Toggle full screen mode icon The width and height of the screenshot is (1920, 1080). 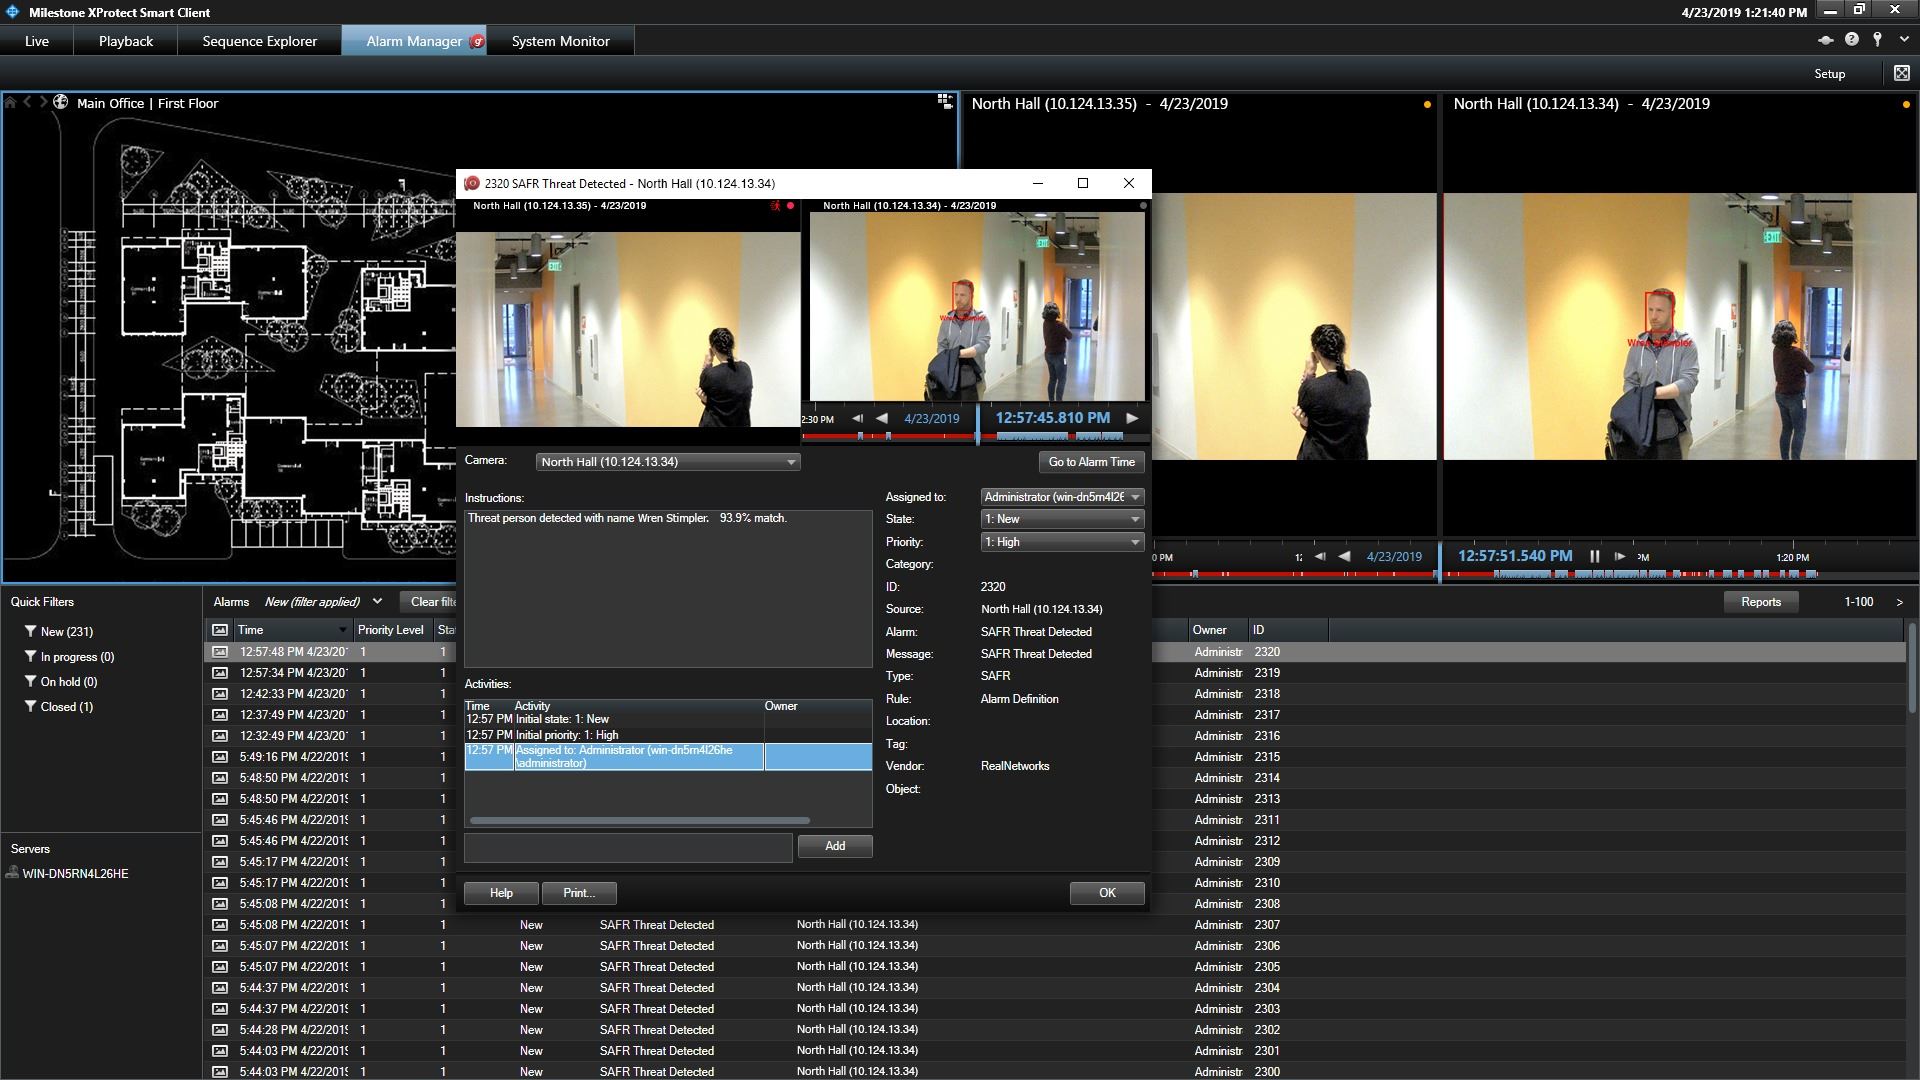(x=1901, y=73)
